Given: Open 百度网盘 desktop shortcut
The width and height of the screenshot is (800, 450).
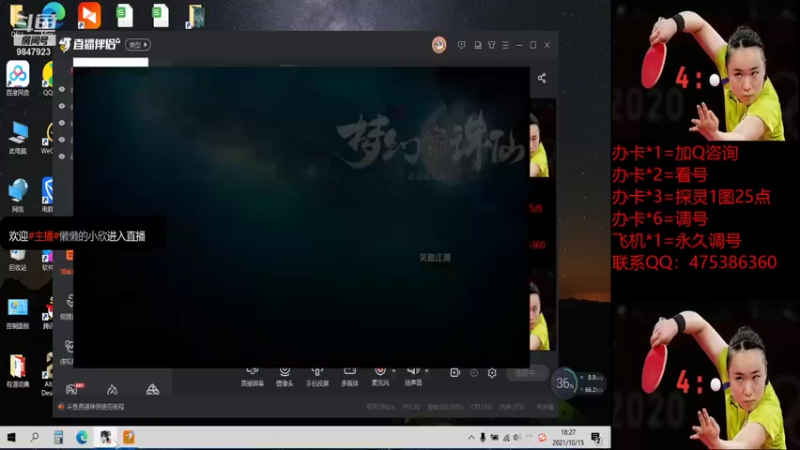Looking at the screenshot, I should point(18,78).
